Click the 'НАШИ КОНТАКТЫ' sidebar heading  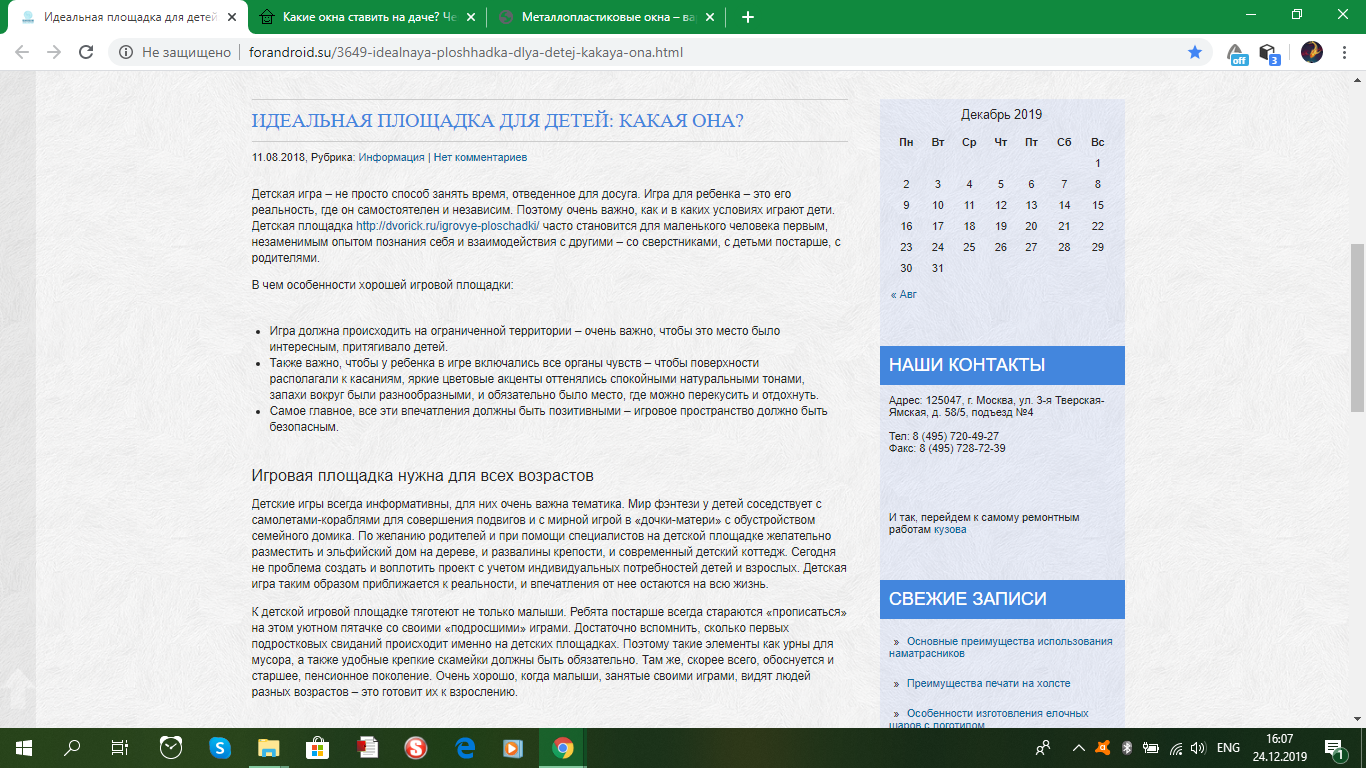pyautogui.click(x=1002, y=365)
